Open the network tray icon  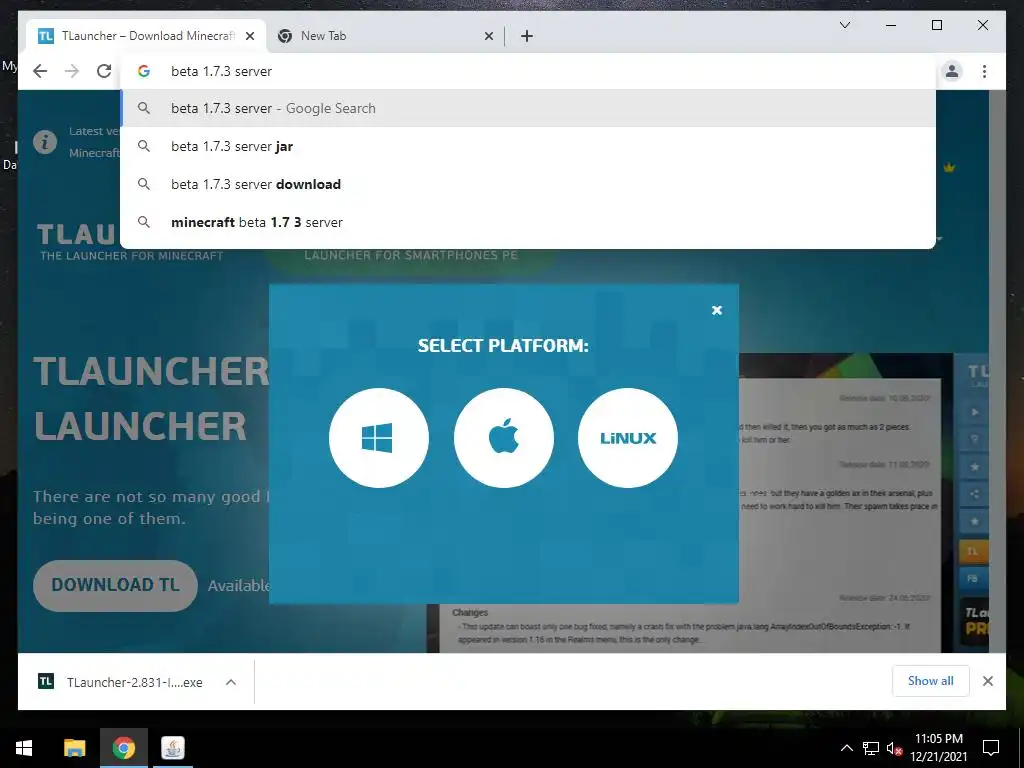tap(871, 748)
